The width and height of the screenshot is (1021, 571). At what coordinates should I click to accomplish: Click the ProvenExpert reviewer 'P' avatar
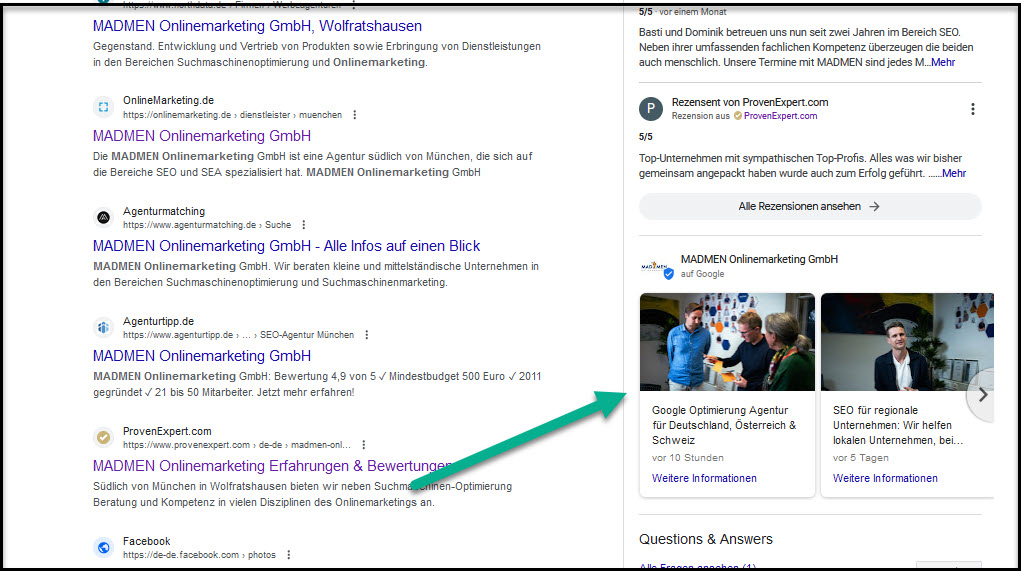(650, 109)
